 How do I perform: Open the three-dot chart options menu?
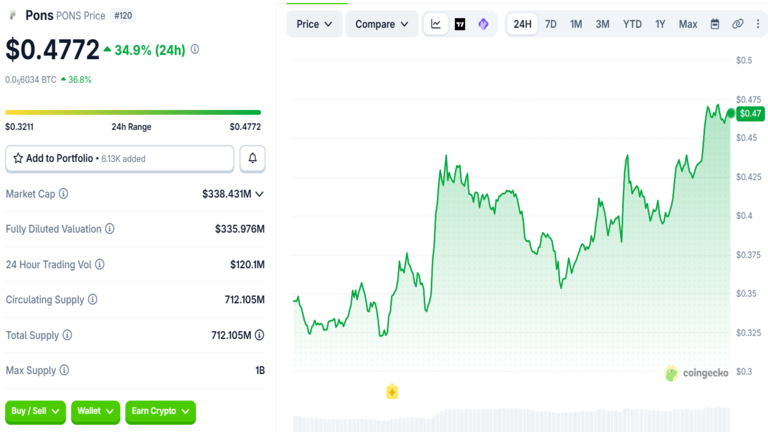coord(758,24)
